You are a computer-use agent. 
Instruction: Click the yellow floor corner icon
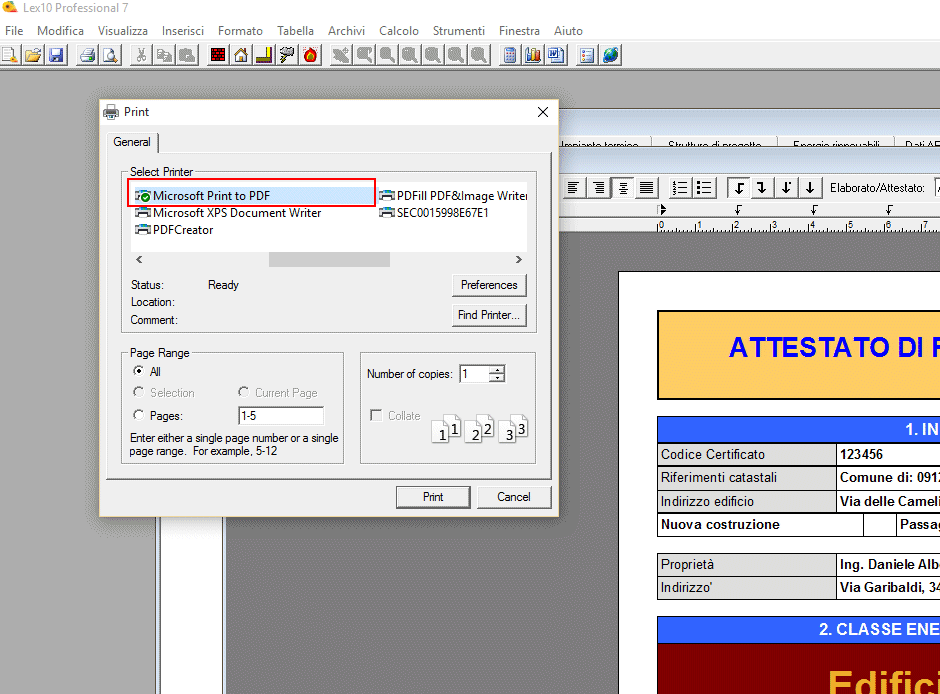point(264,55)
